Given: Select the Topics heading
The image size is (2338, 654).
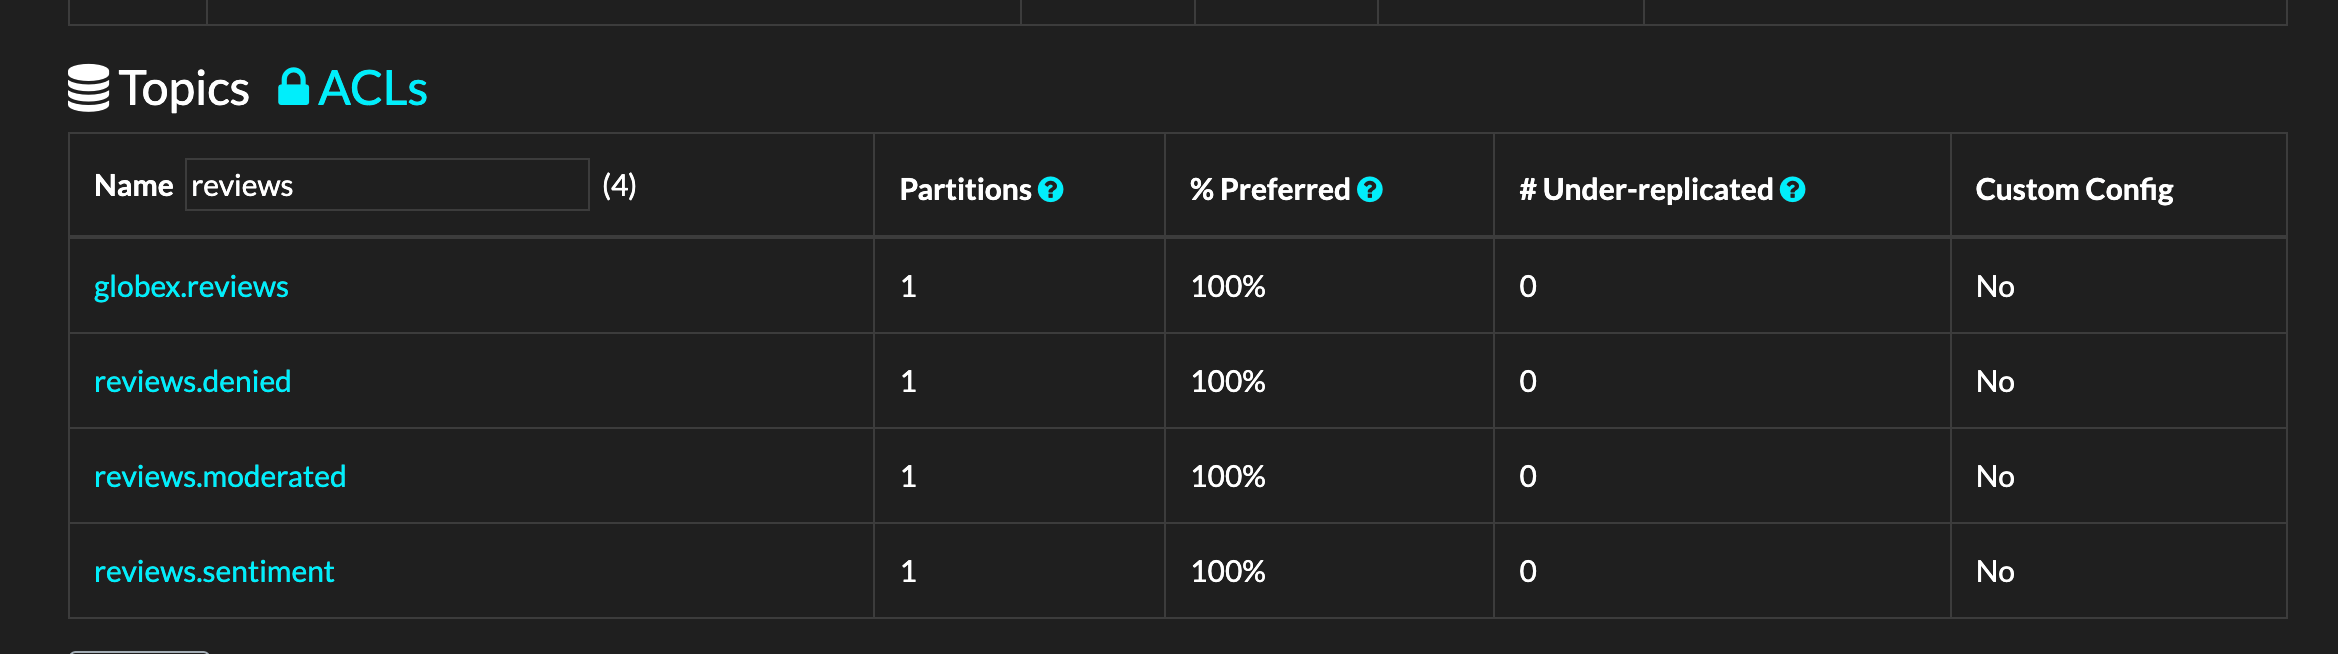Looking at the screenshot, I should tap(184, 88).
